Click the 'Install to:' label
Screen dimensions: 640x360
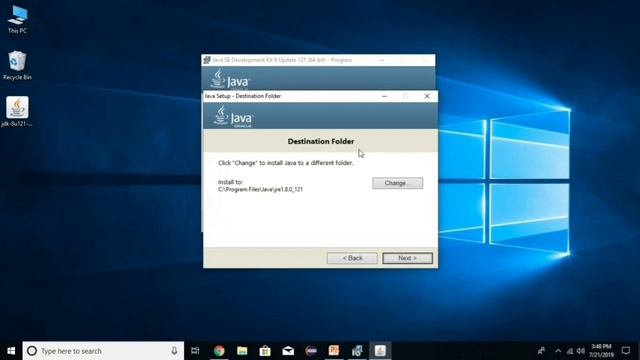[230, 182]
